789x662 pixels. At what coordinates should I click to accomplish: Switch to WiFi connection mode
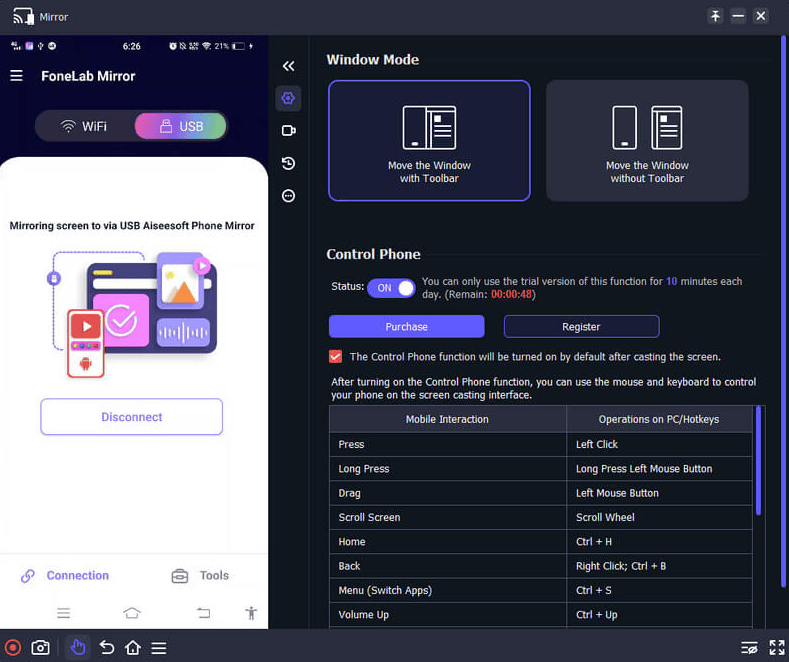(84, 126)
